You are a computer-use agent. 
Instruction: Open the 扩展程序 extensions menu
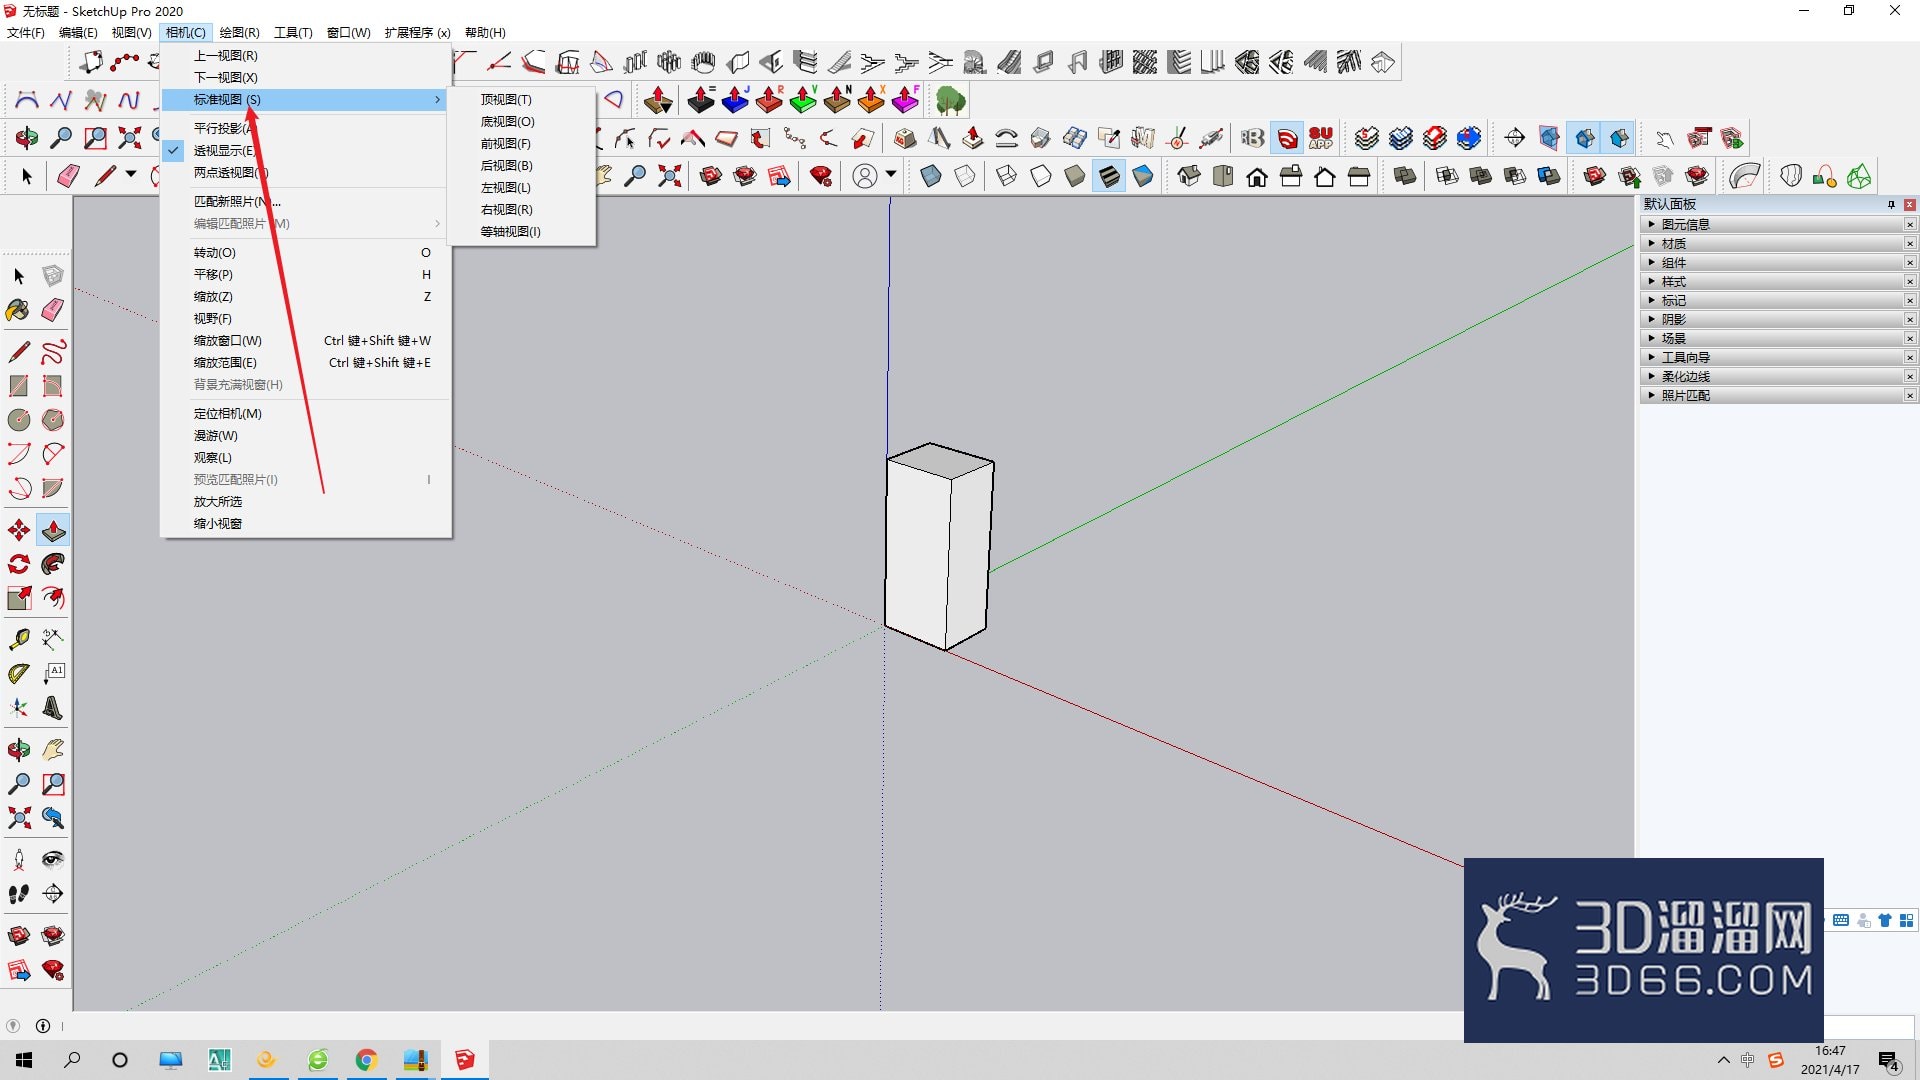click(x=418, y=32)
